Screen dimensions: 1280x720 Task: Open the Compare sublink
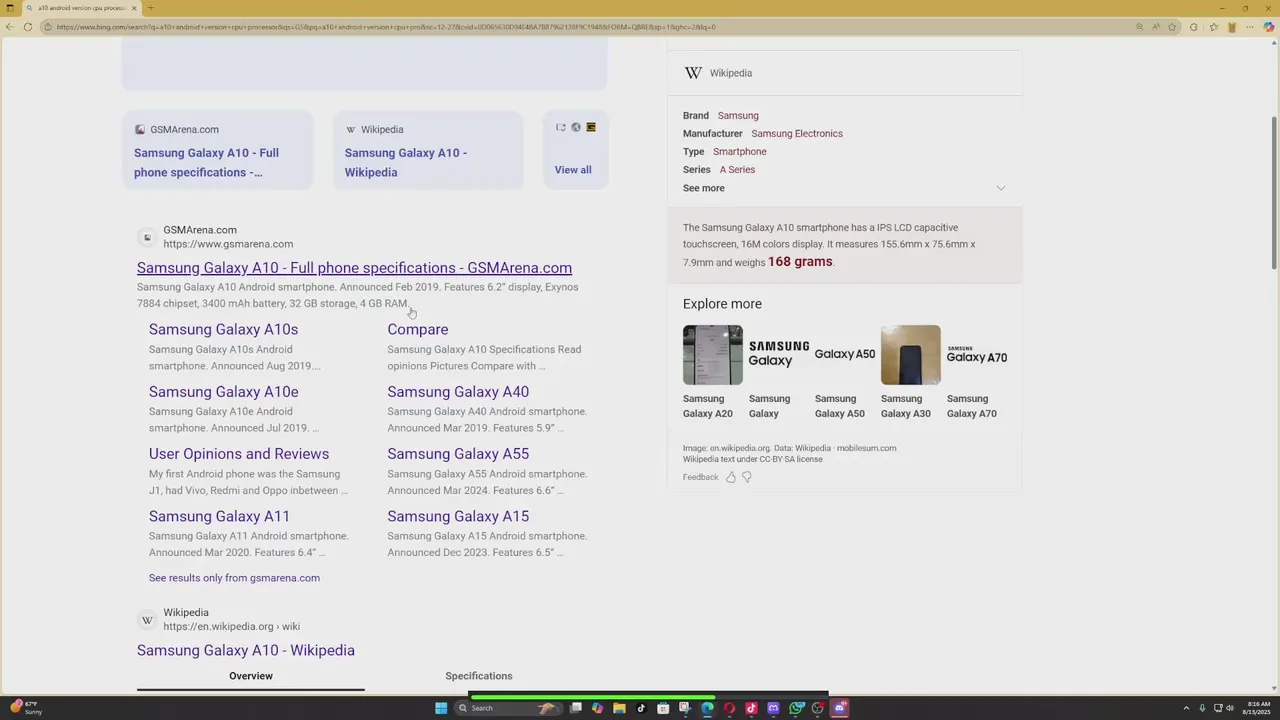point(418,329)
